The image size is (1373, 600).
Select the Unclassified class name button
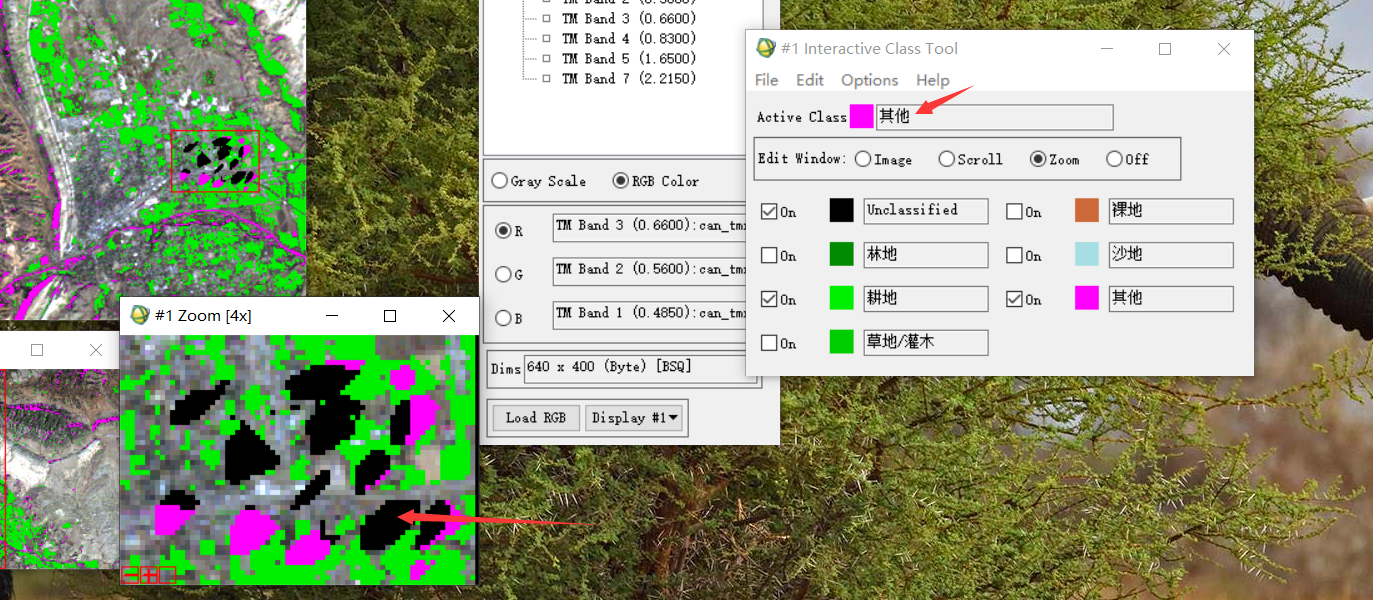click(926, 211)
